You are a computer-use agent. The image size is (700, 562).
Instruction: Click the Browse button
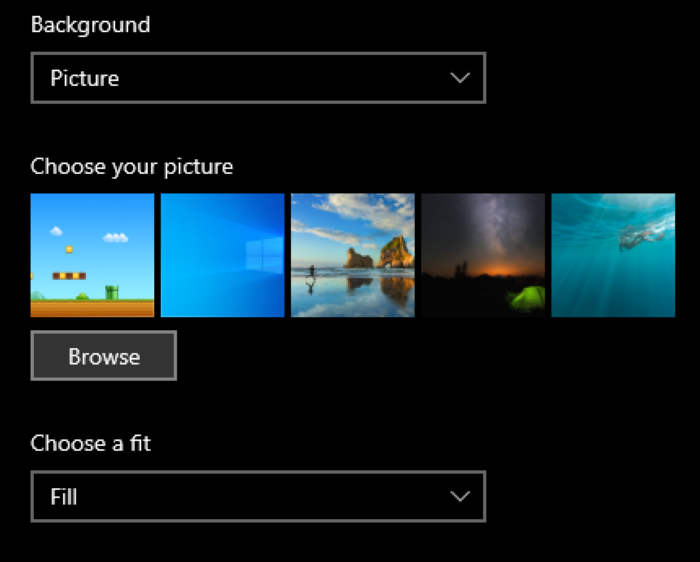[104, 356]
